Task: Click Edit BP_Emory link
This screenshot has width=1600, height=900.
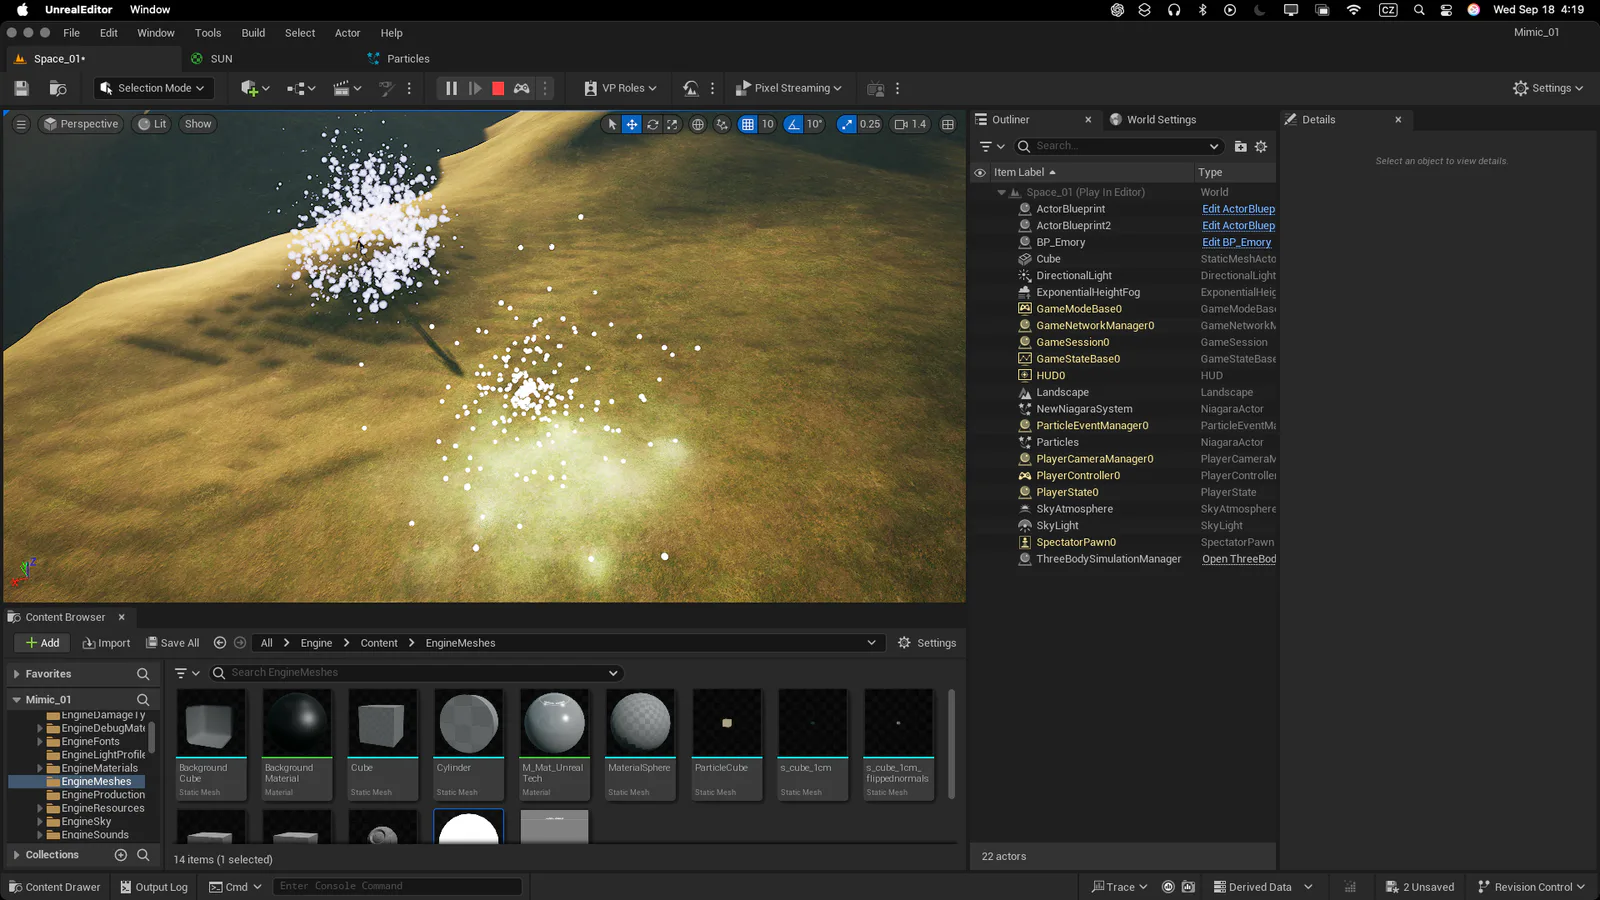Action: tap(1236, 242)
